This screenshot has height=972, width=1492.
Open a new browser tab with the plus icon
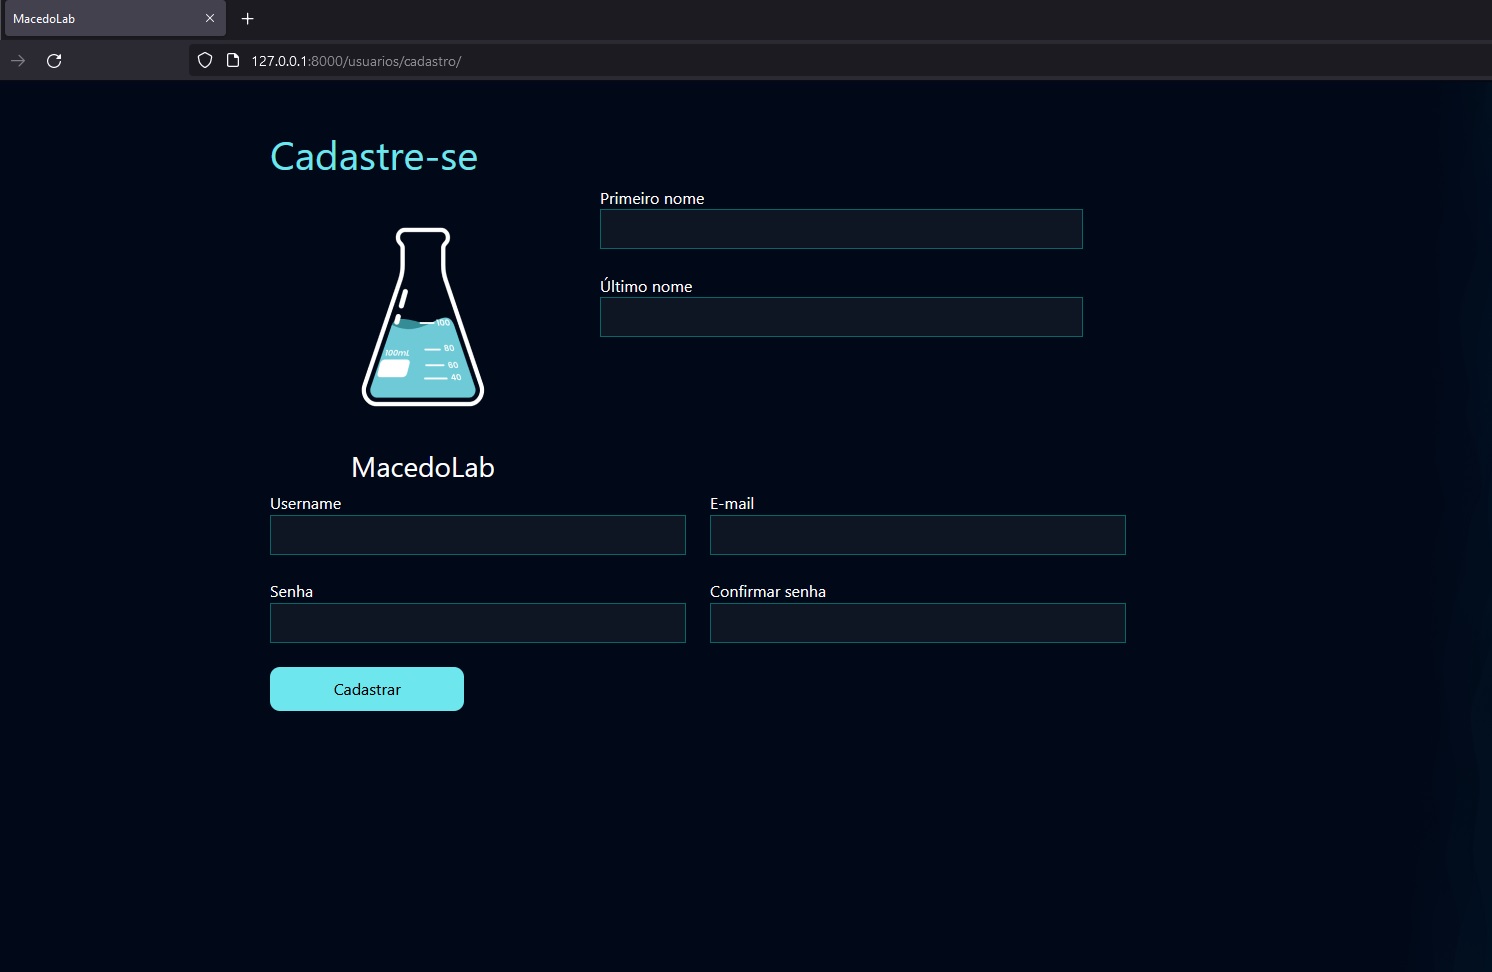coord(247,18)
